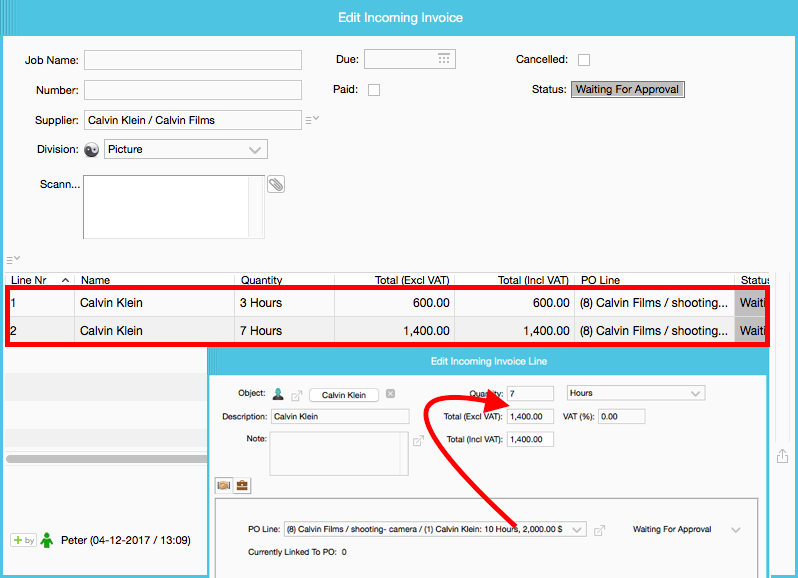Click the 7 Hours quantity cell
The width and height of the screenshot is (798, 578).
click(284, 331)
